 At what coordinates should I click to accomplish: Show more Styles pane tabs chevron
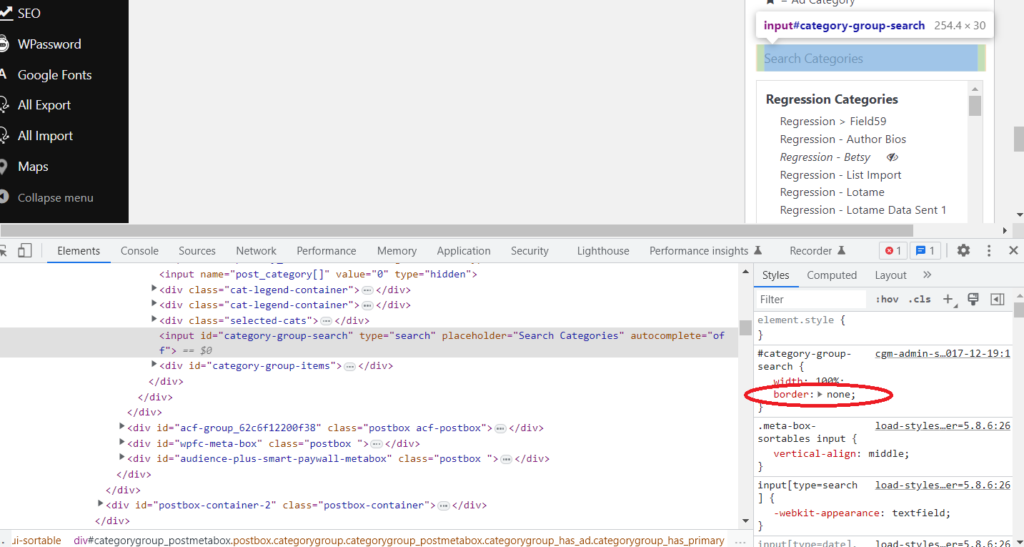(927, 275)
